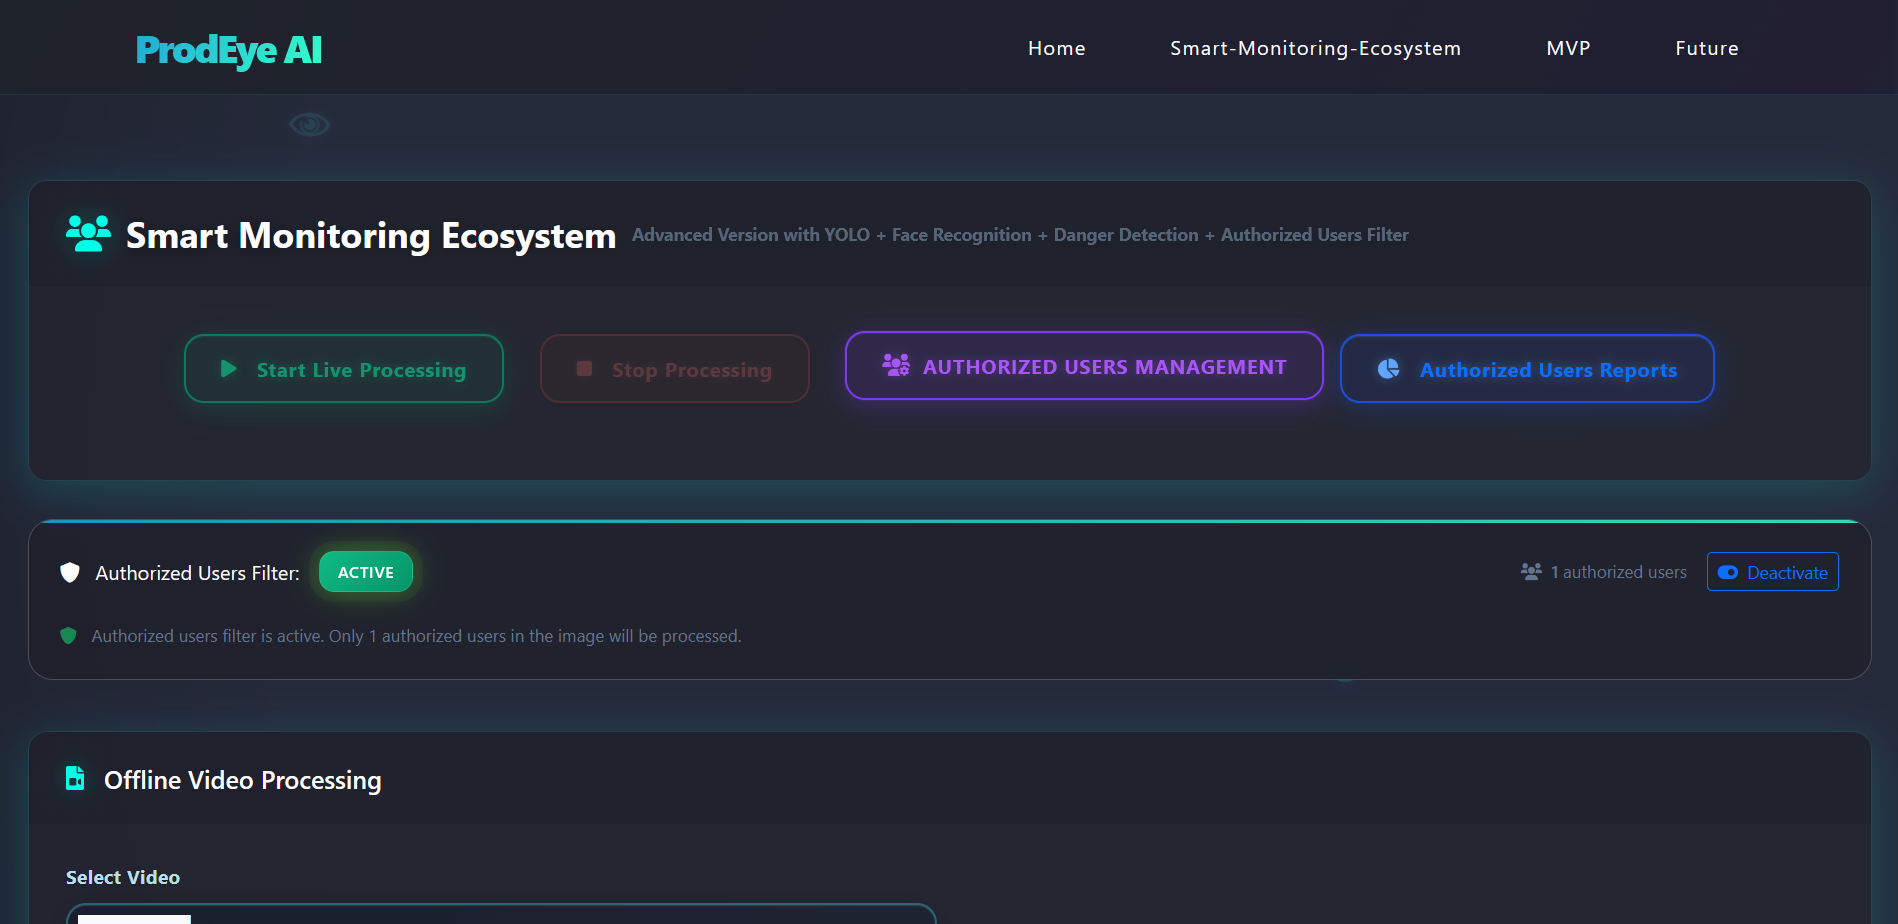Click the ProdEye AI logo
This screenshot has height=924, width=1898.
tap(229, 50)
